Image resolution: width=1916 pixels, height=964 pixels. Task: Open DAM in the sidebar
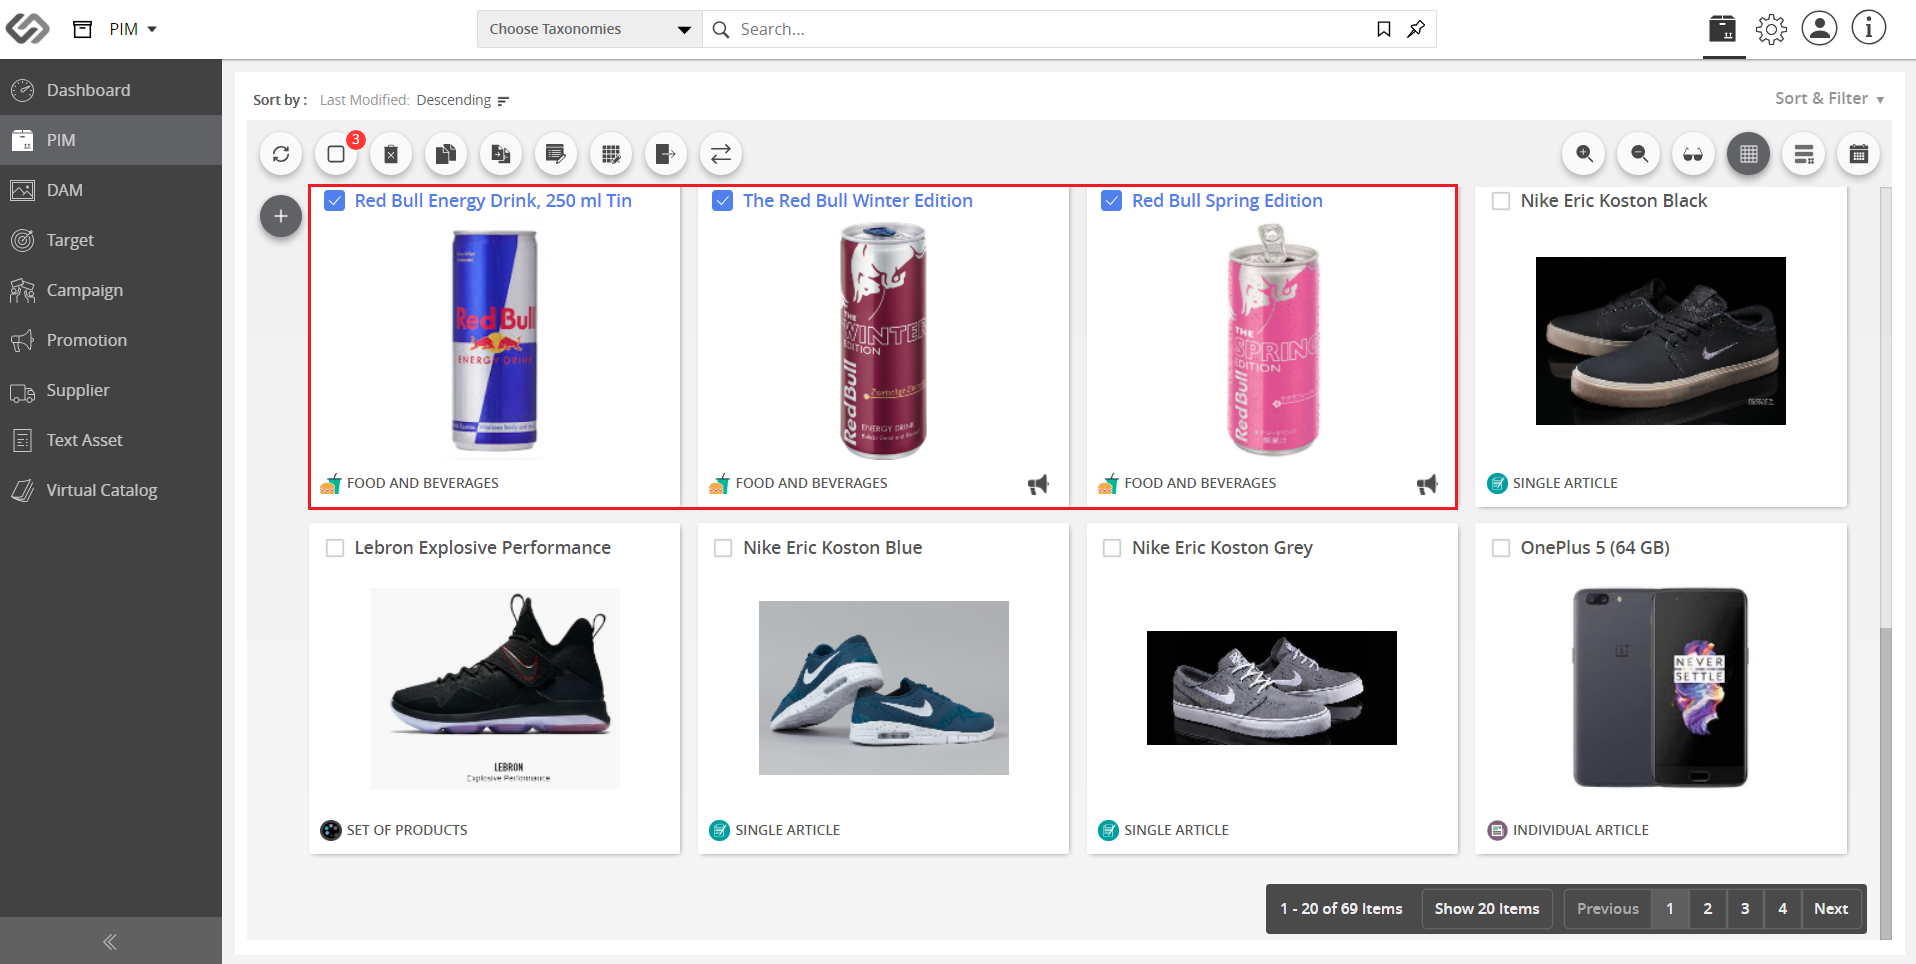pos(111,190)
